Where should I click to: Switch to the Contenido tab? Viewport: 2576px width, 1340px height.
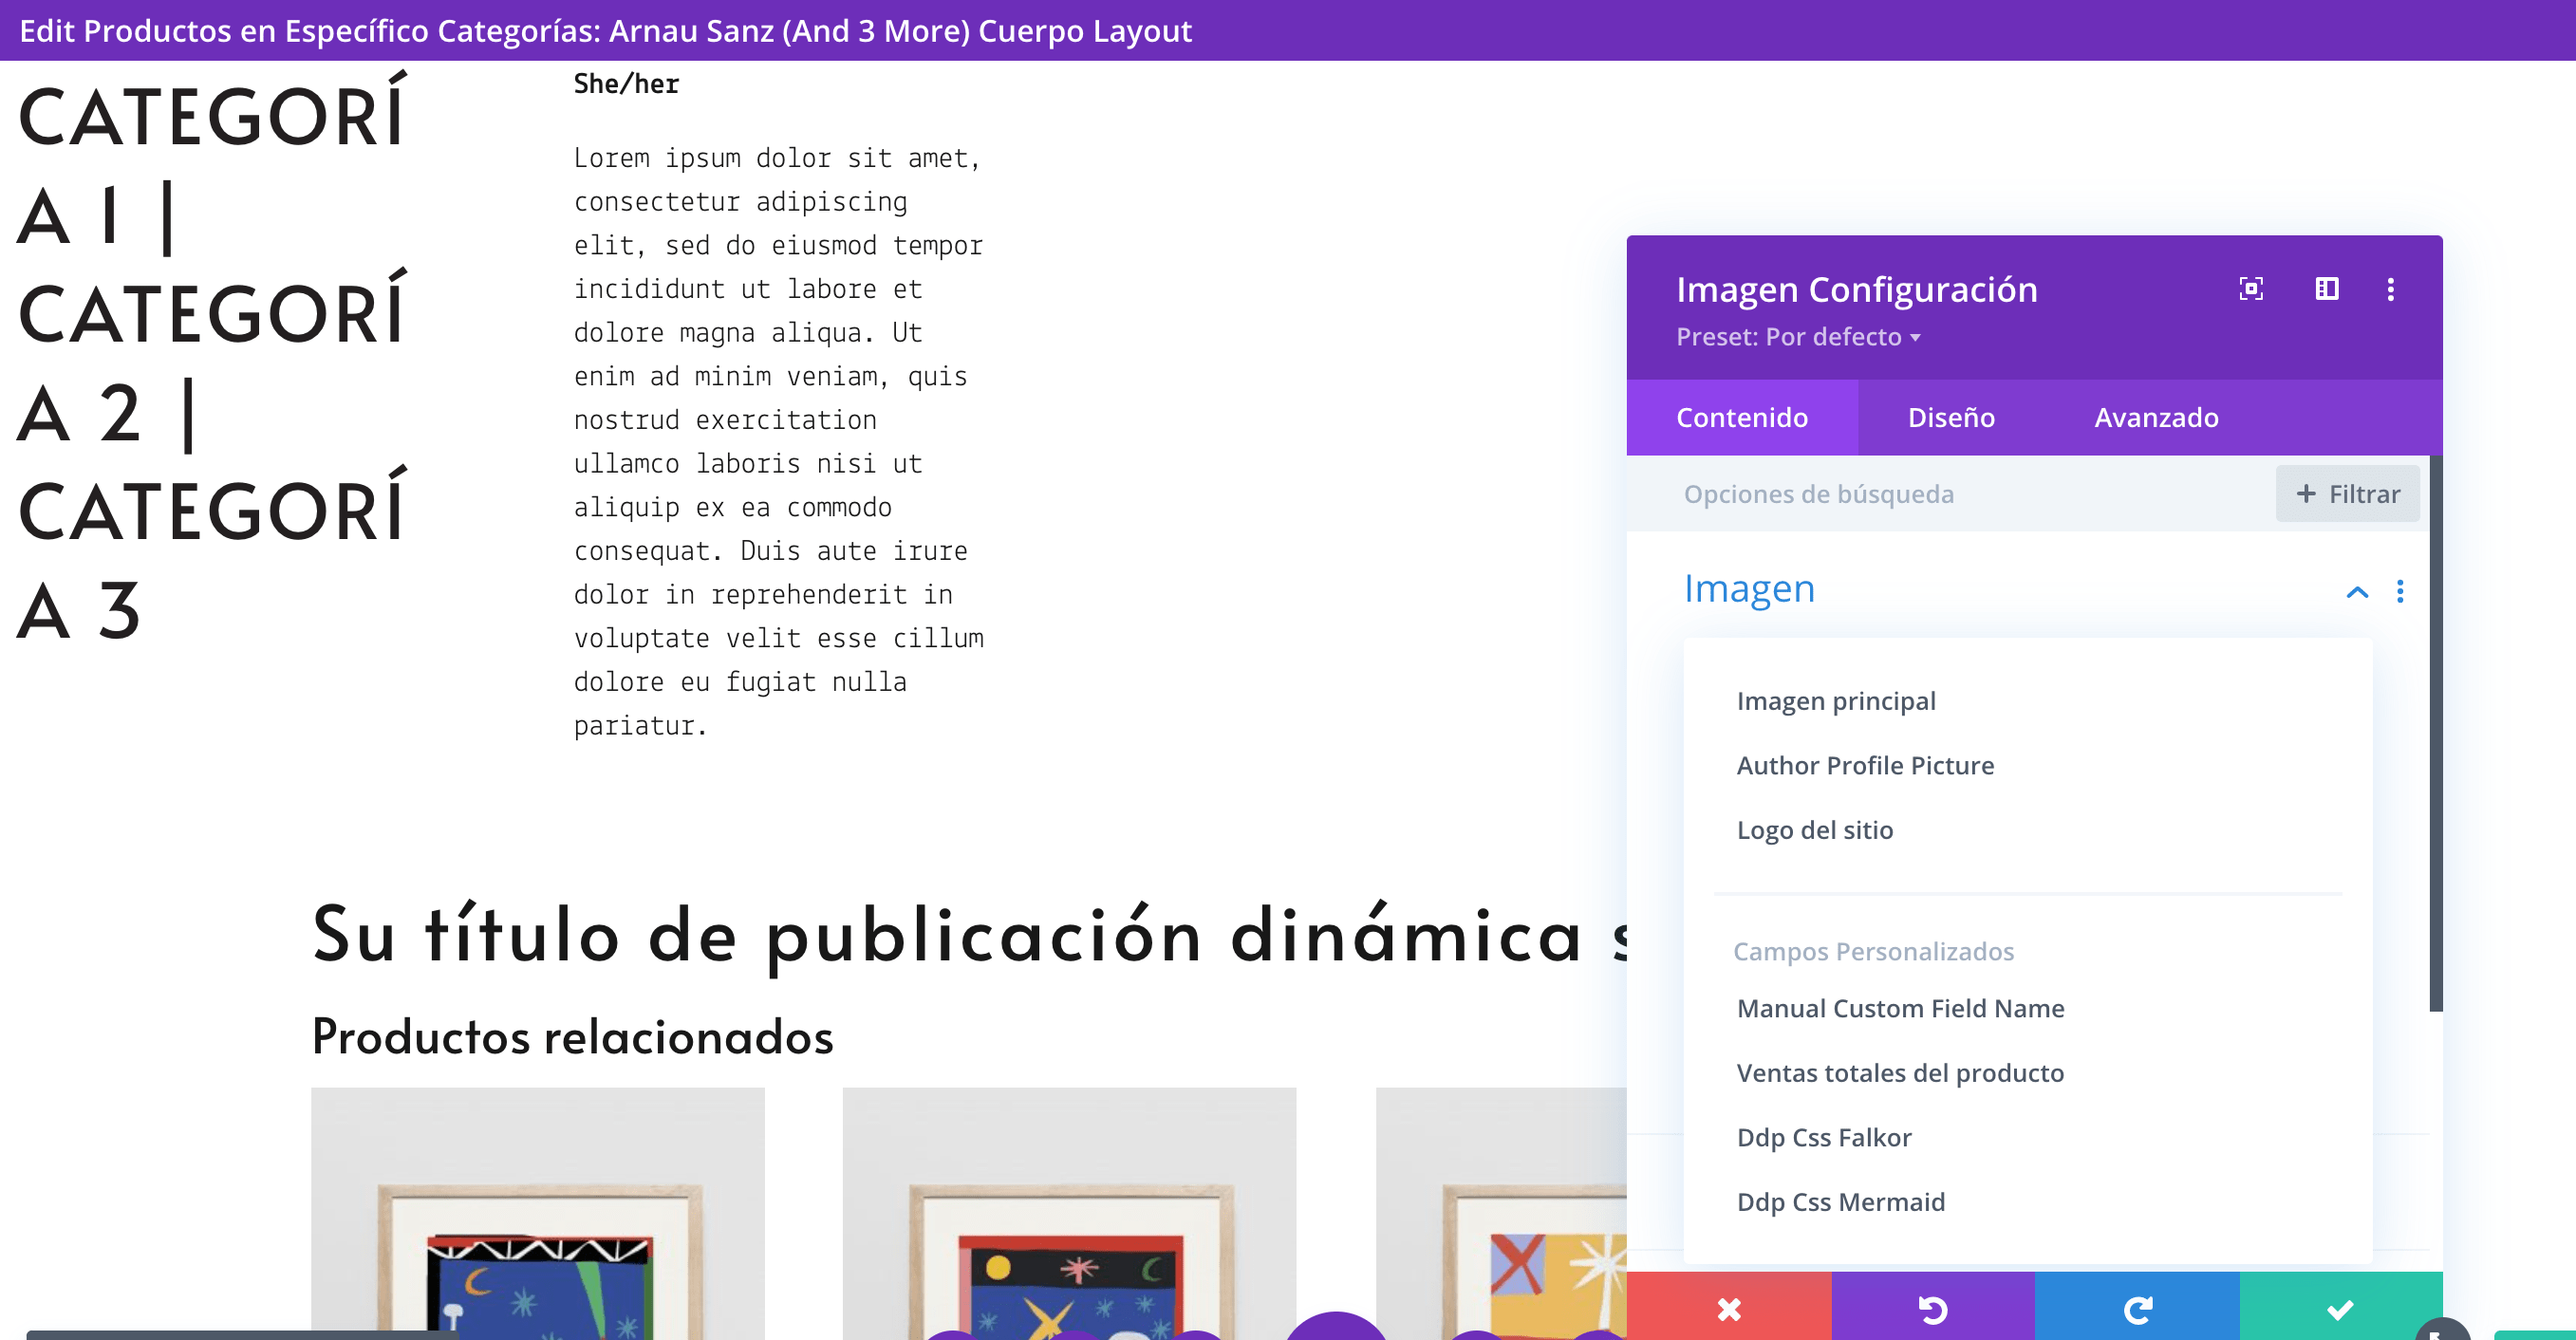pyautogui.click(x=1741, y=417)
